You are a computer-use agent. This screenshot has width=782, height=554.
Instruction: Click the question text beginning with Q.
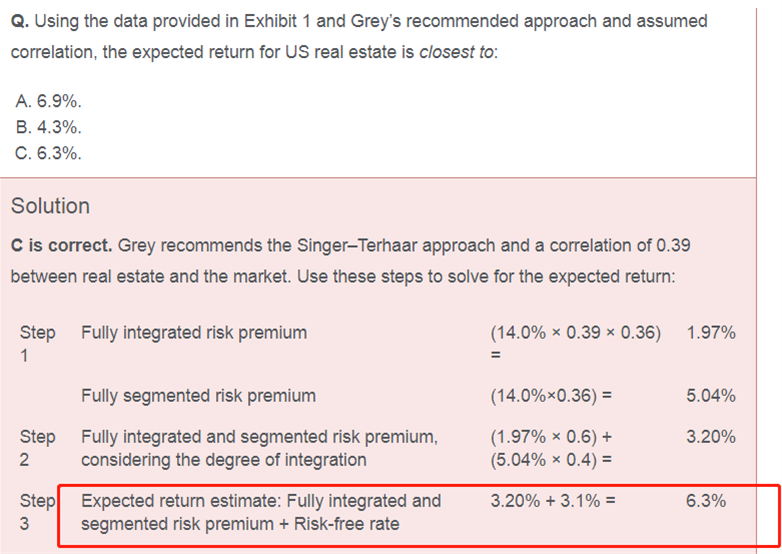pos(359,36)
